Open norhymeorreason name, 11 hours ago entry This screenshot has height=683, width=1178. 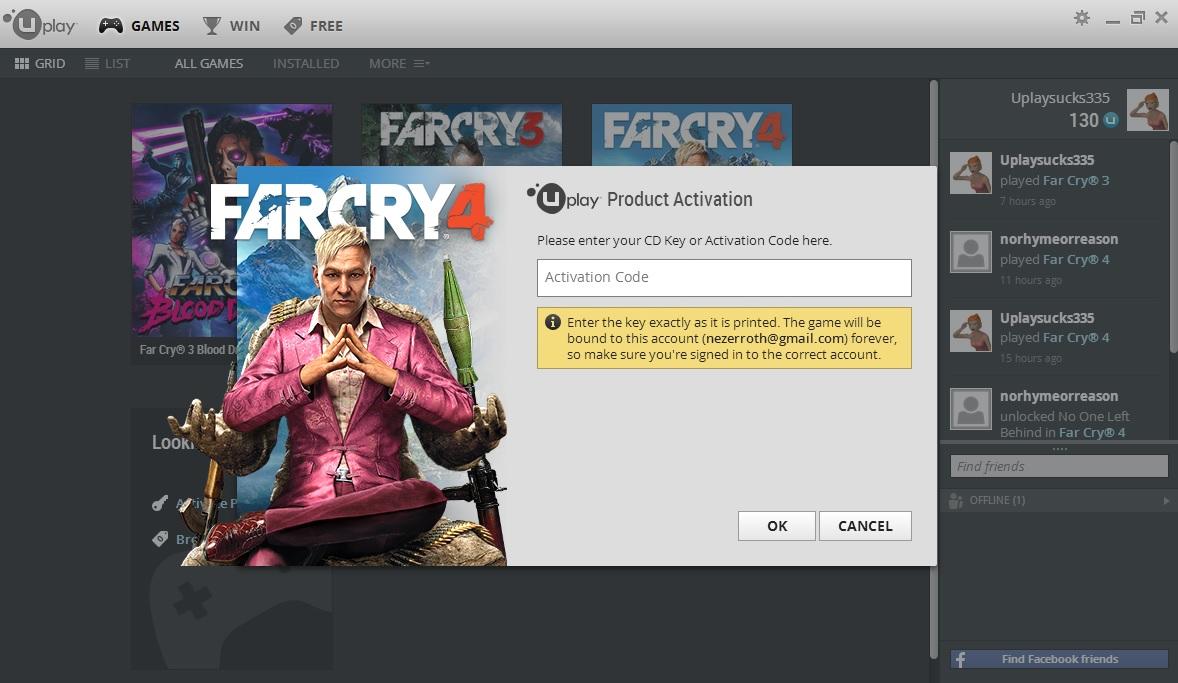(1059, 239)
